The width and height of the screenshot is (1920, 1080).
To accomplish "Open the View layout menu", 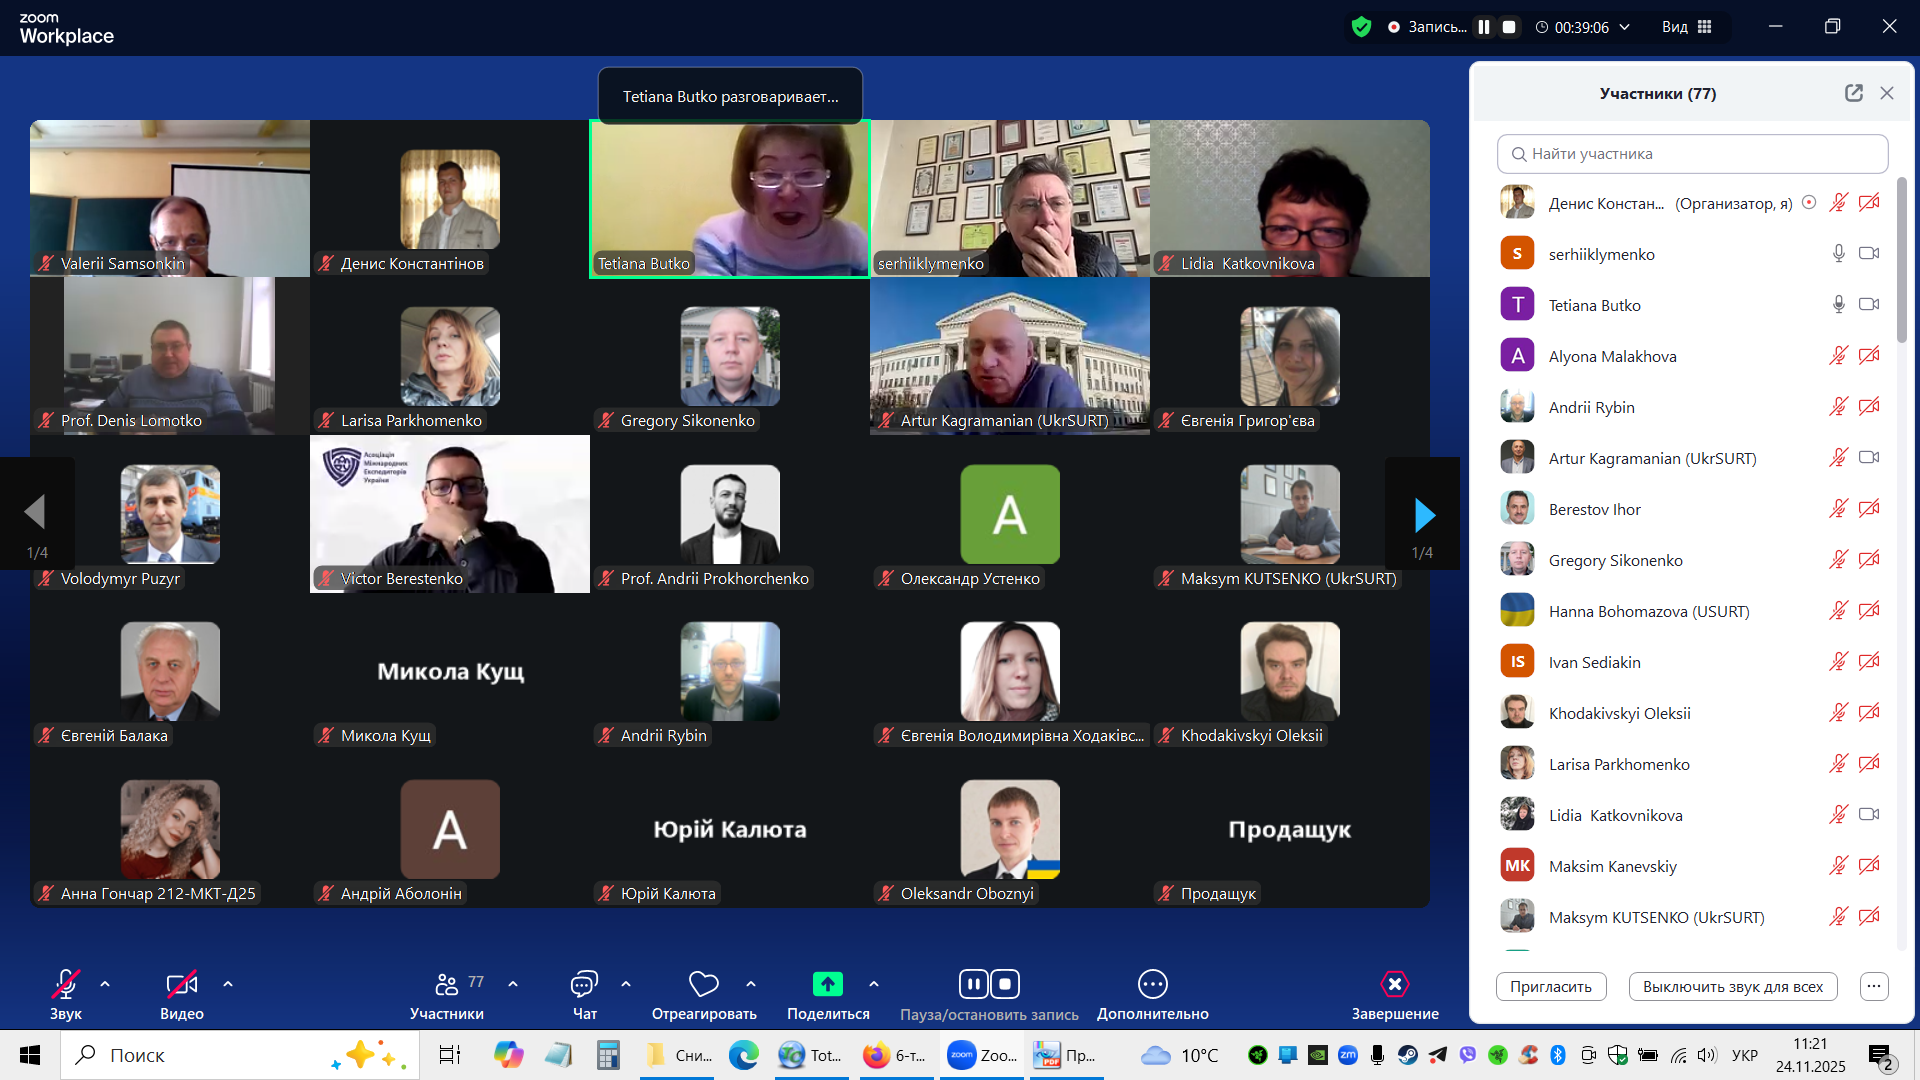I will coord(1687,27).
